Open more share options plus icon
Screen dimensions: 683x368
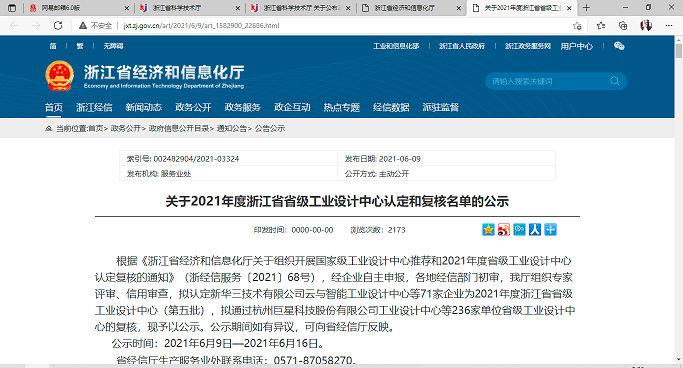[551, 230]
